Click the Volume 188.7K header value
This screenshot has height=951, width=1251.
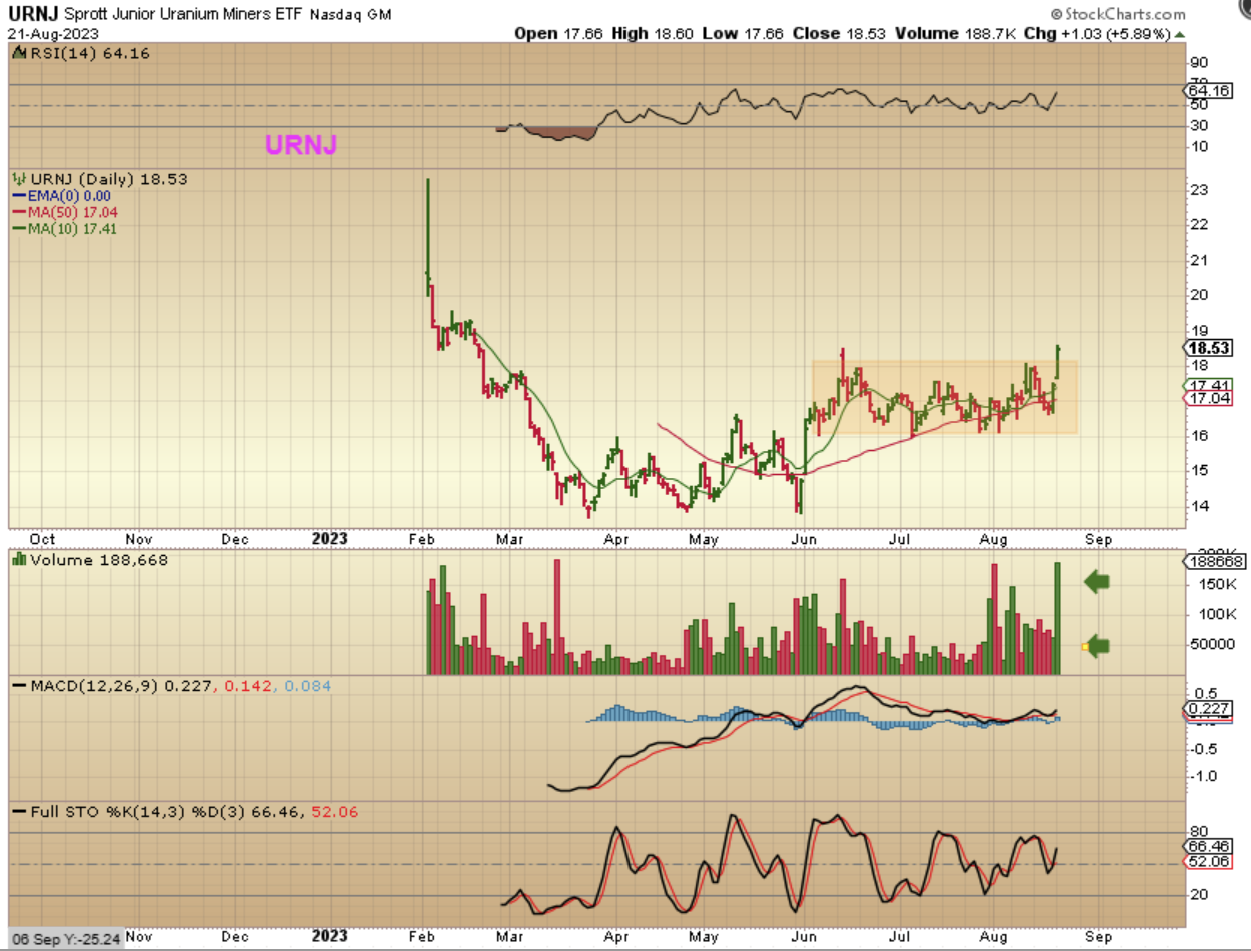coord(956,33)
